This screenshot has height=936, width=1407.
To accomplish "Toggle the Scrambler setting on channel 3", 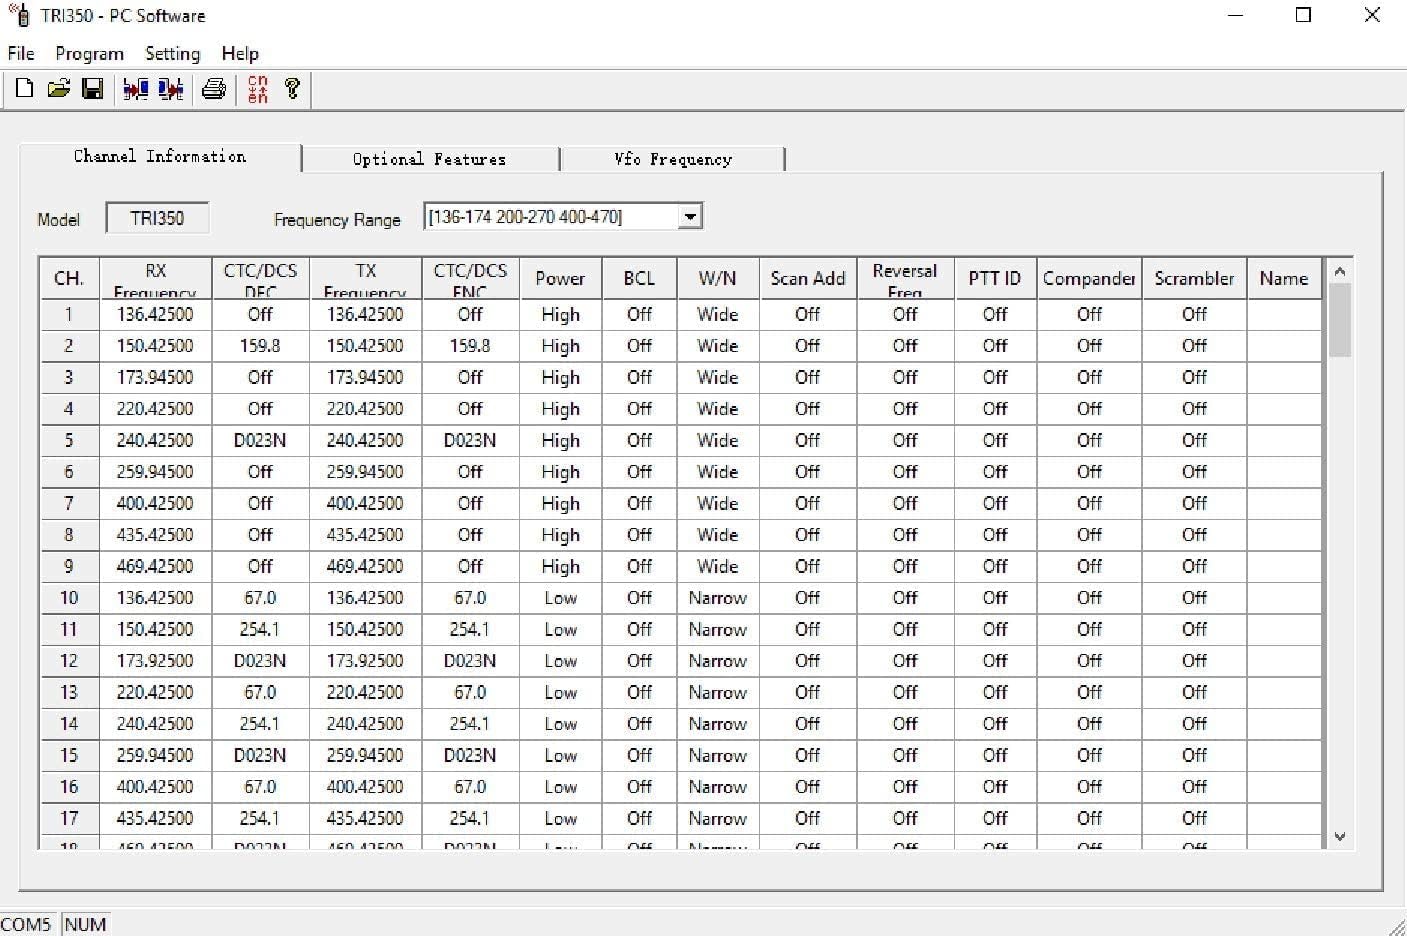I will (1194, 377).
